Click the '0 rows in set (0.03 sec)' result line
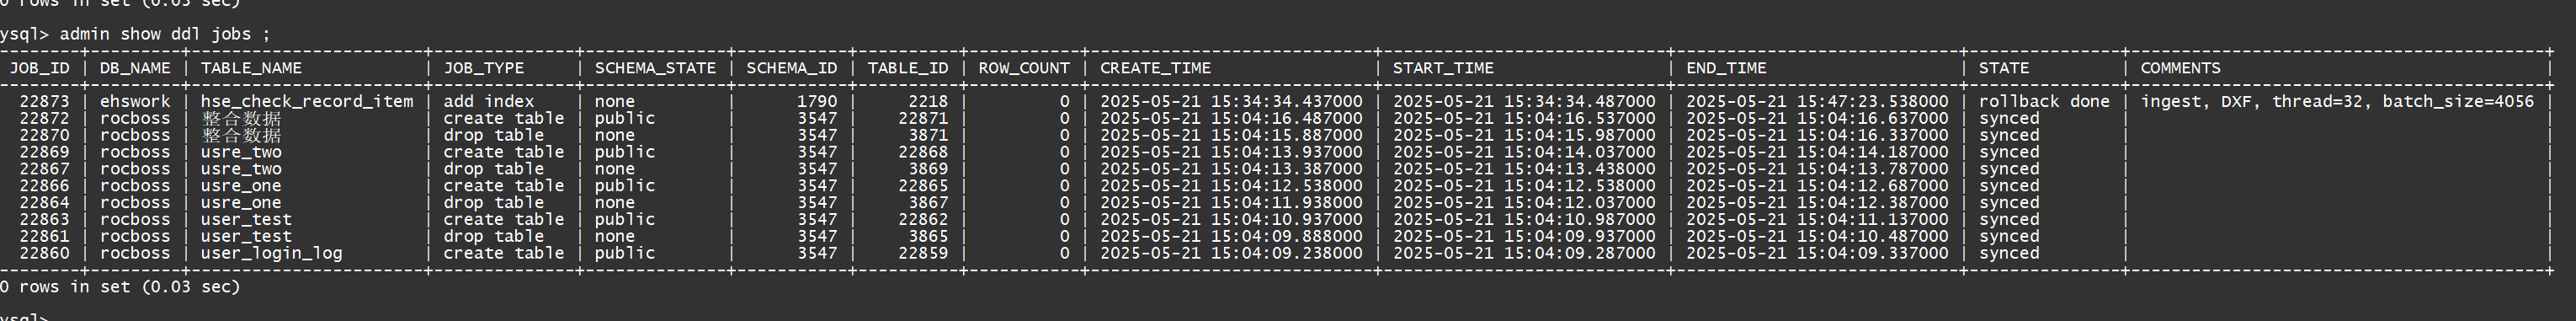2576x321 pixels. 120,287
